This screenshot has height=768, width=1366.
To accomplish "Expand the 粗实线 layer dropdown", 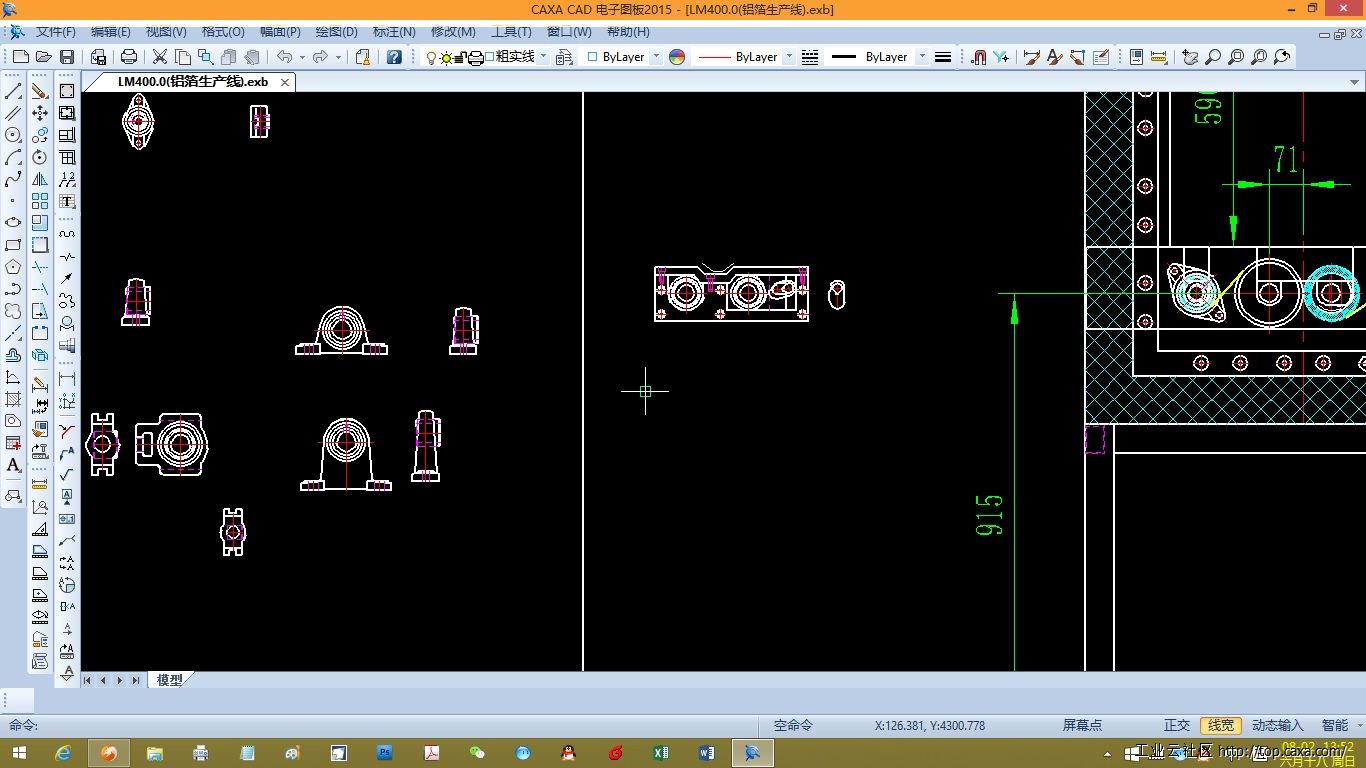I will (544, 57).
